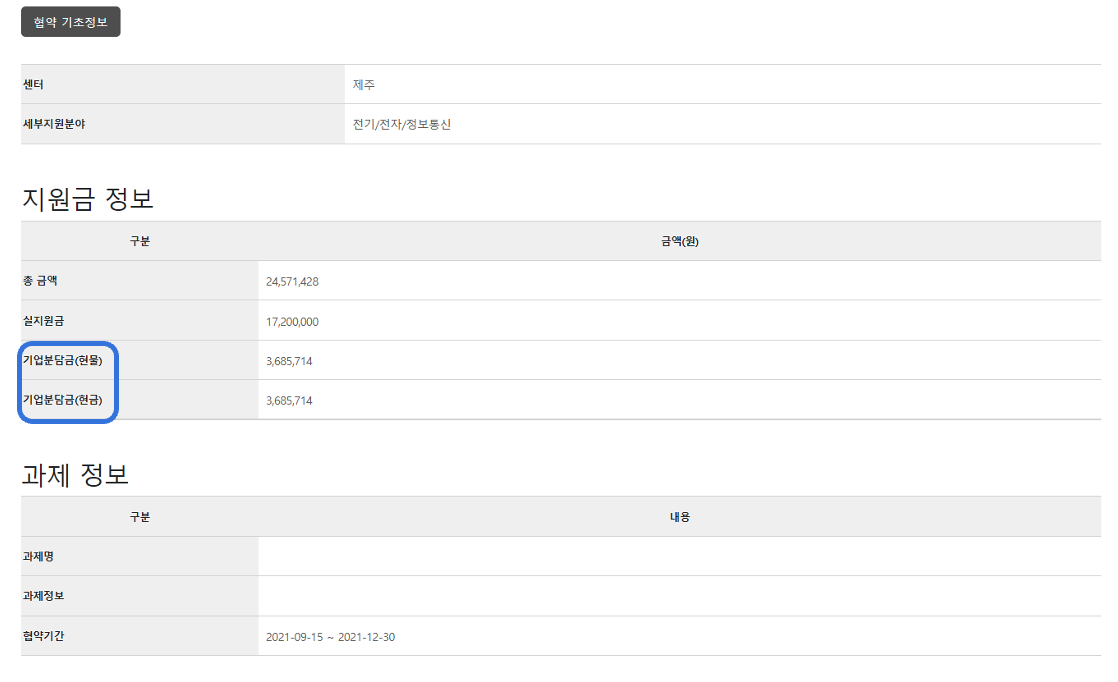The image size is (1118, 682).
Task: Select the 실지원금 row label
Action: tap(44, 321)
